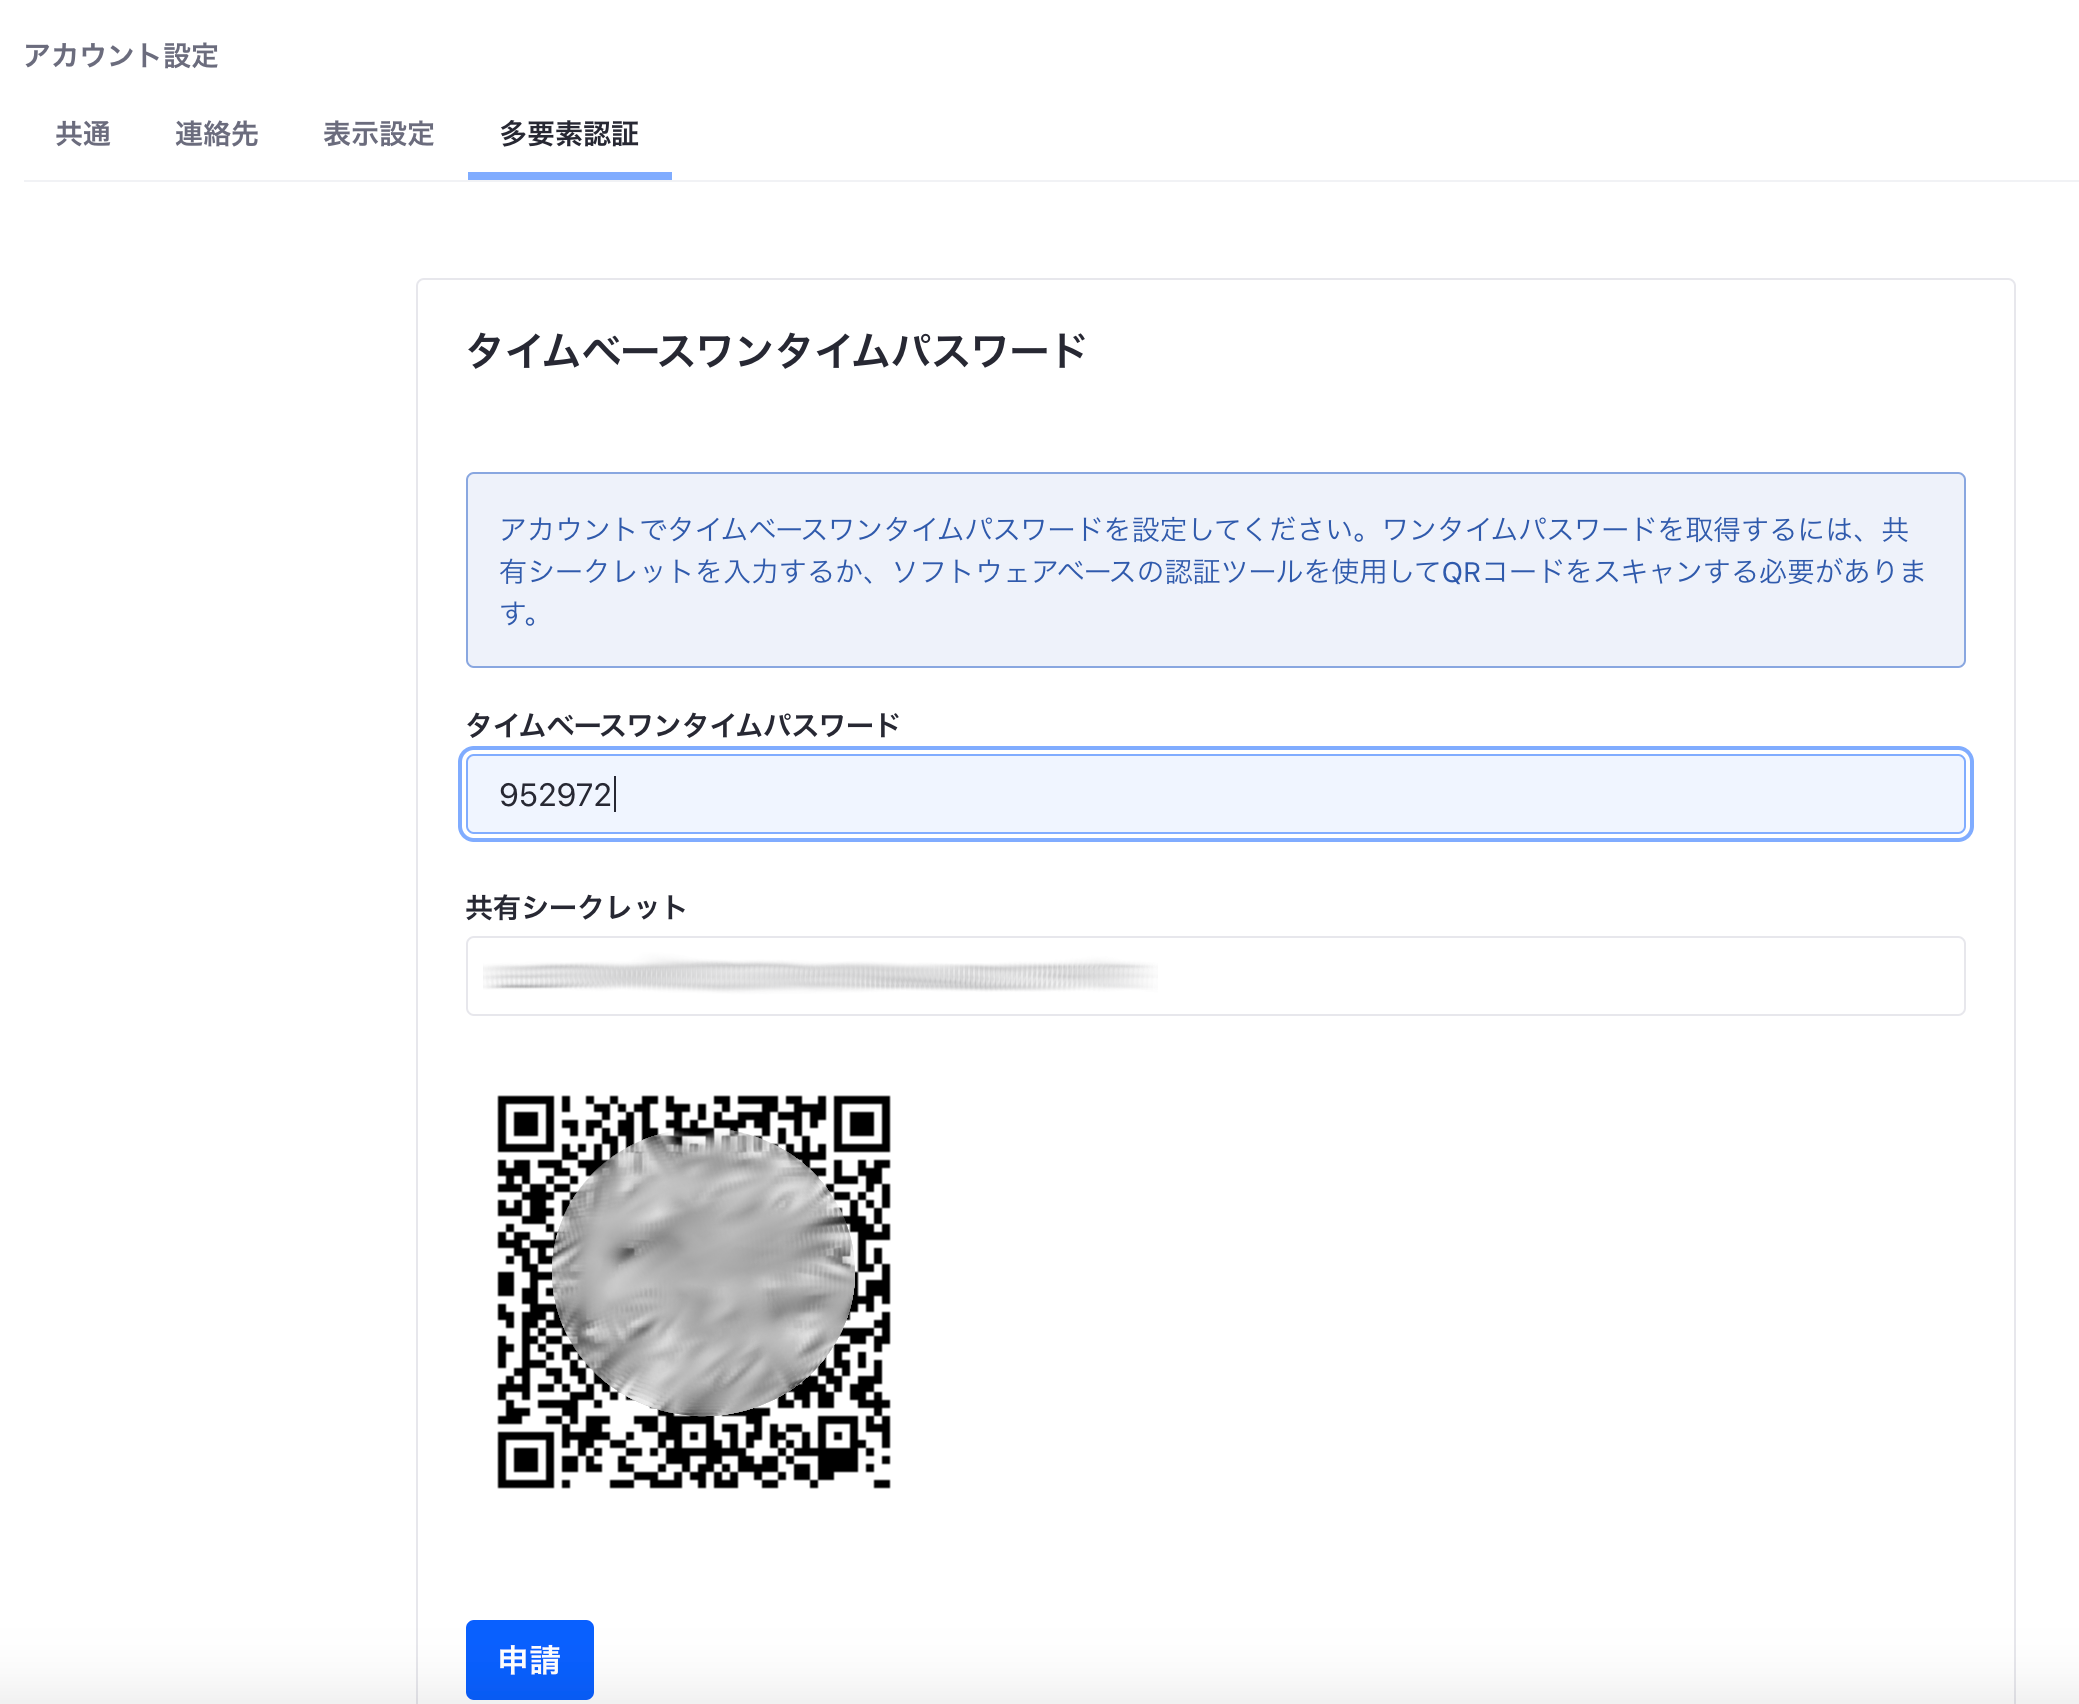Click on the entered code 952972
Viewport: 2079px width, 1704px height.
tap(555, 795)
